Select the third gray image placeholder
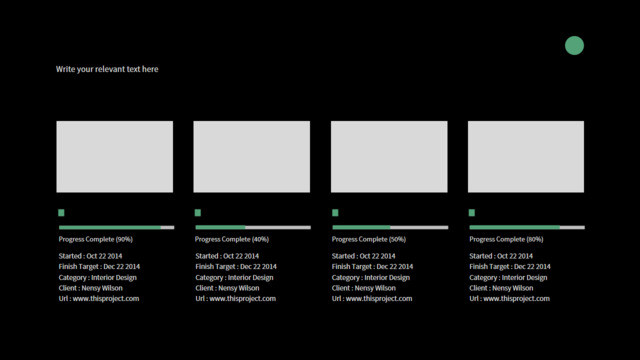This screenshot has height=360, width=640. tap(389, 157)
